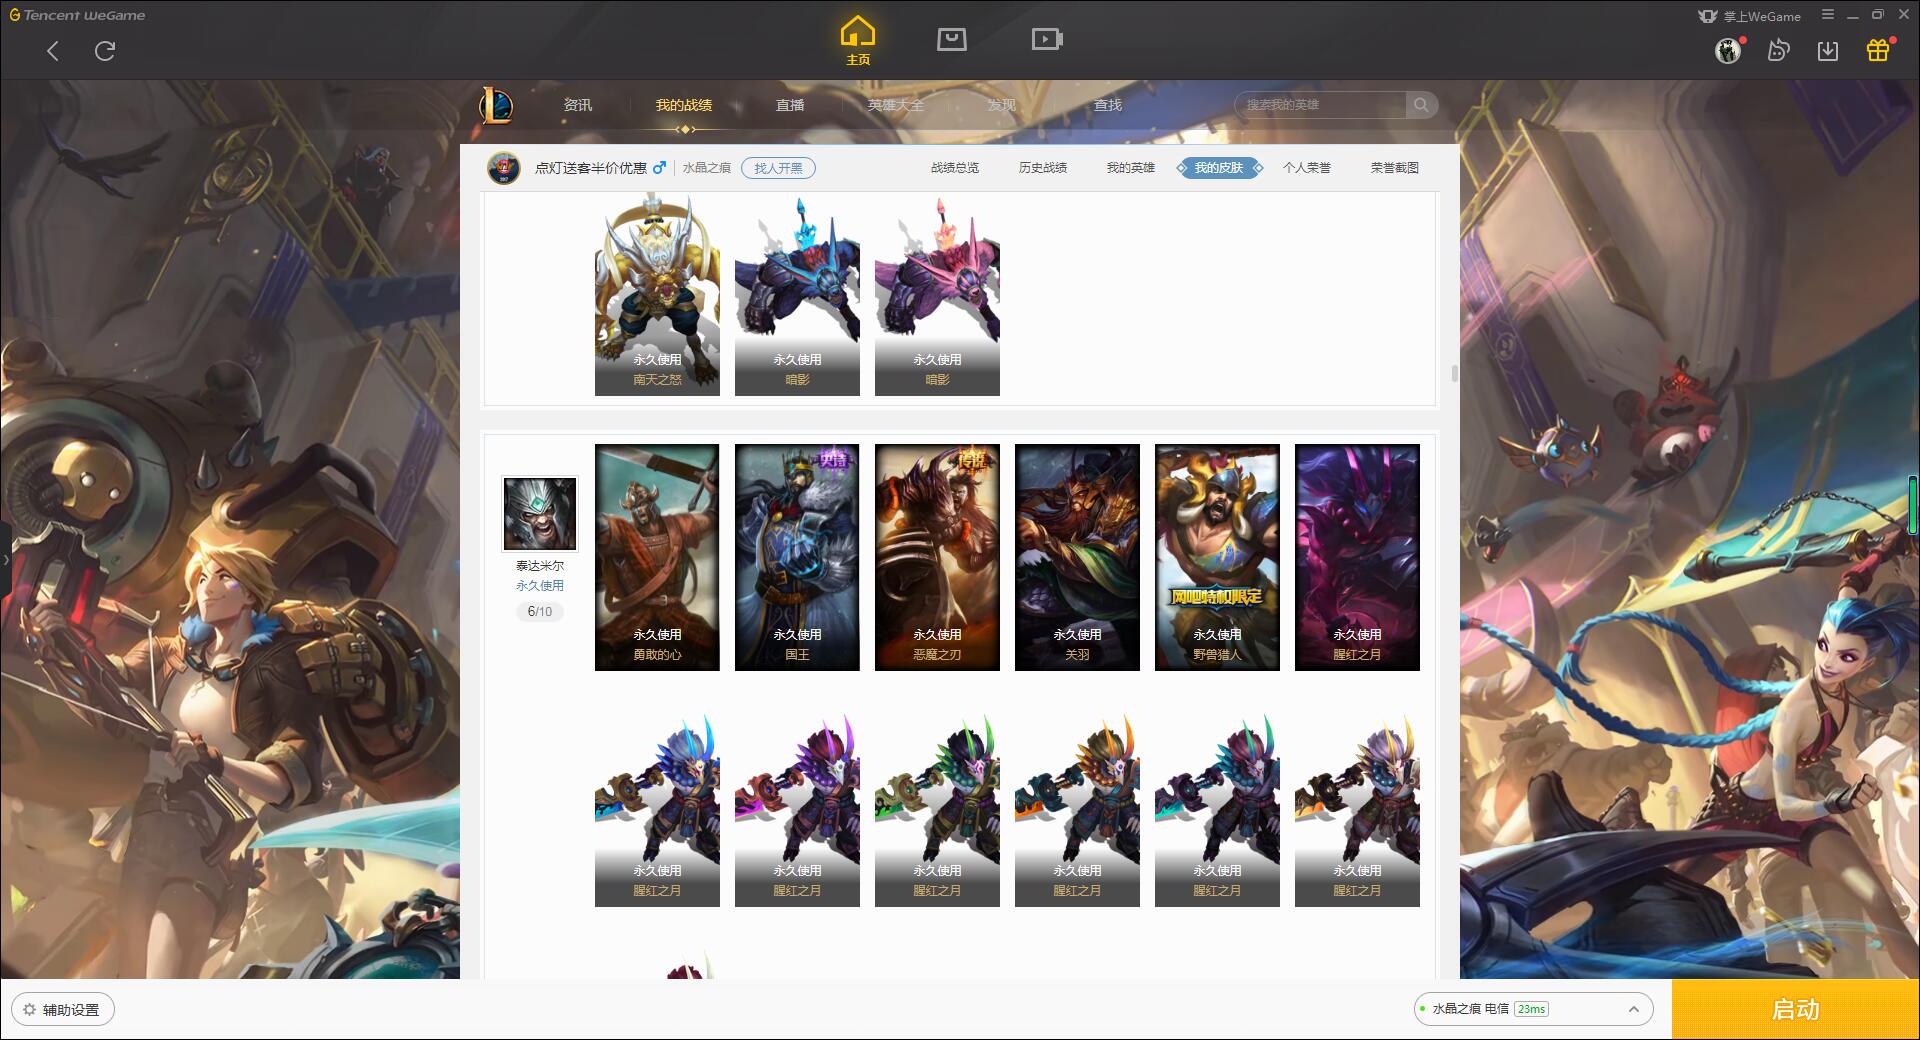Open the blue 暗影 chroma thumbnail

pyautogui.click(x=797, y=295)
